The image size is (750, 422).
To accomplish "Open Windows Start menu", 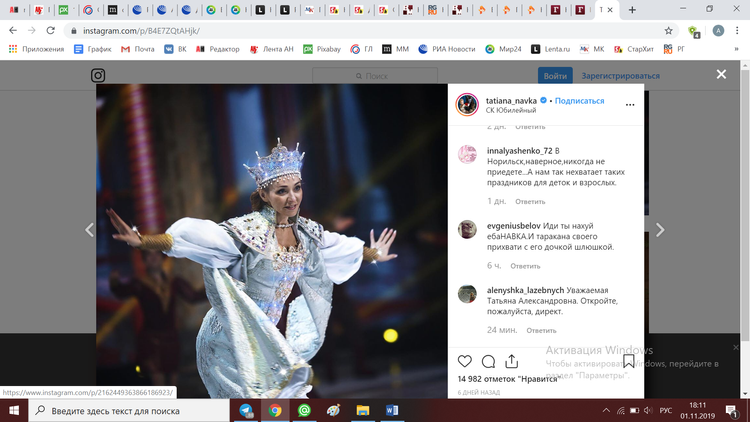I will (14, 411).
